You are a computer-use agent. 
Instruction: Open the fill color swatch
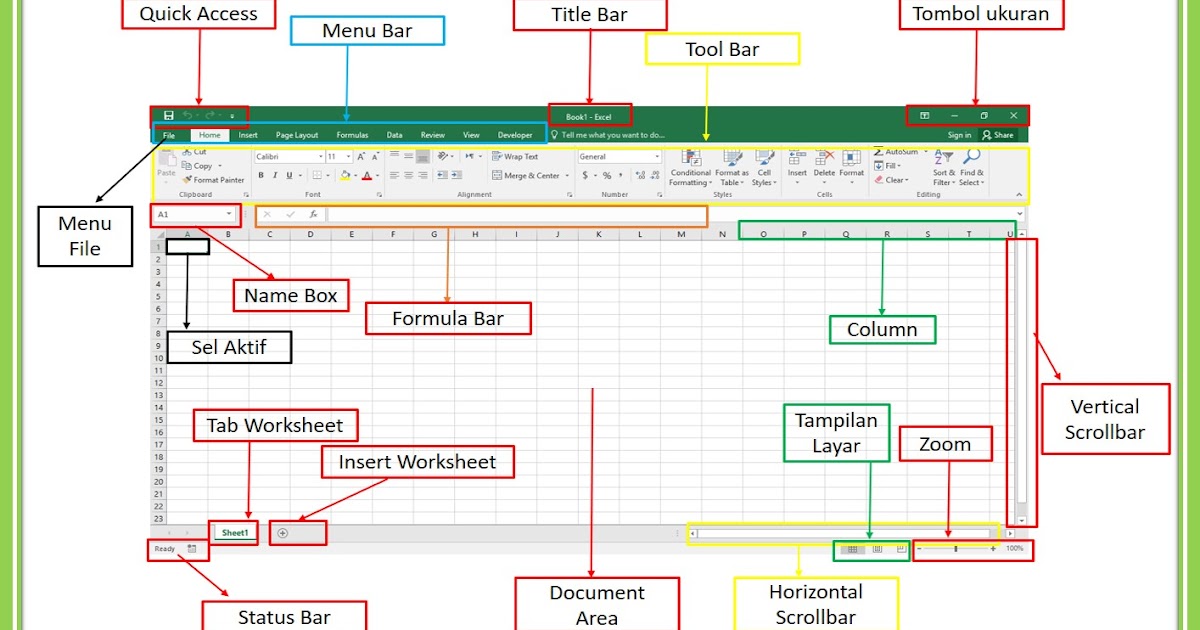coord(345,176)
